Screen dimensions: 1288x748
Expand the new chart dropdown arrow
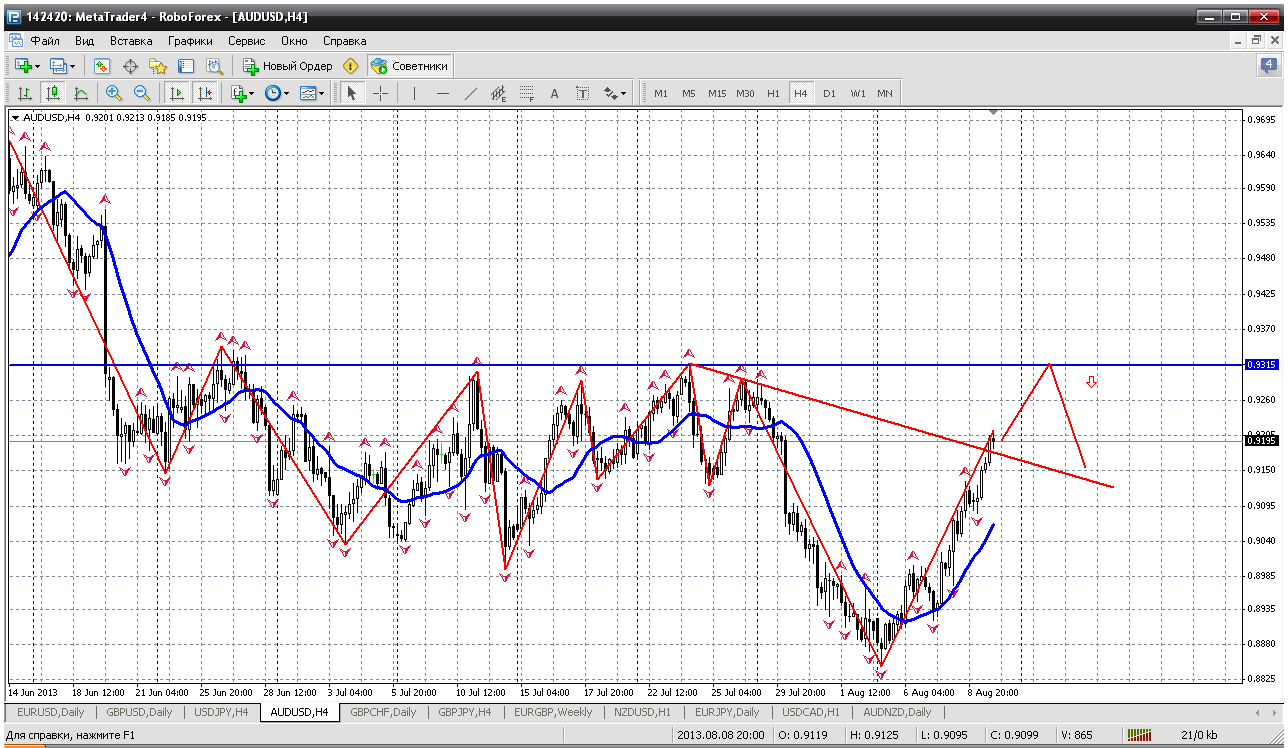(38, 66)
